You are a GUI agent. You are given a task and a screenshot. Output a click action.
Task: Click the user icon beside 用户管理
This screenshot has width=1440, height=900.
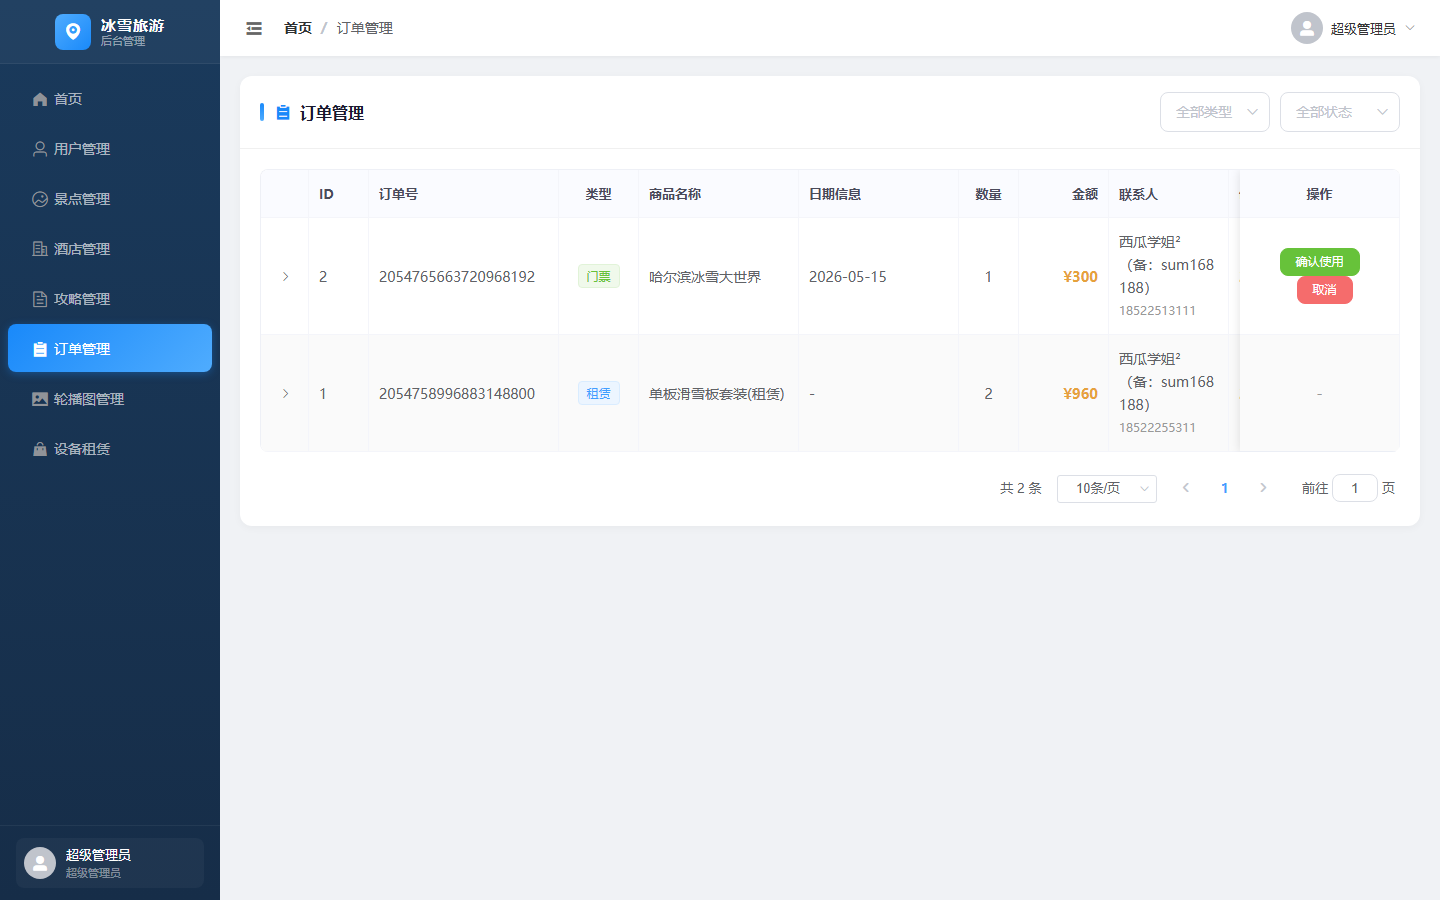click(x=40, y=149)
